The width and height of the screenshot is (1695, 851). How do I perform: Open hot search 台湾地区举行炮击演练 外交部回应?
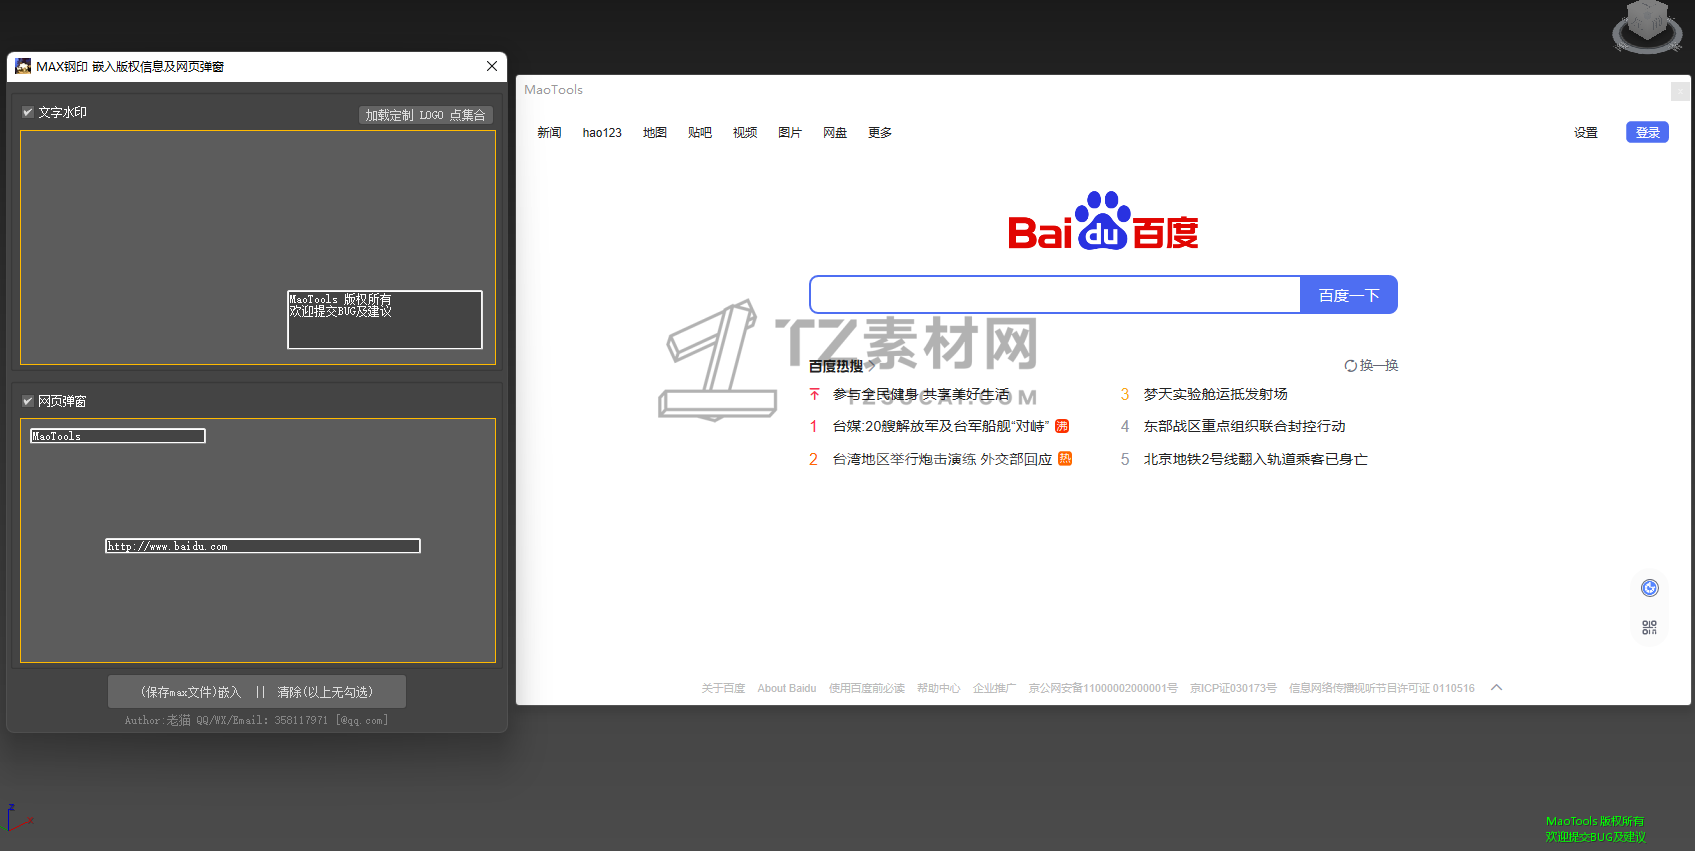942,459
